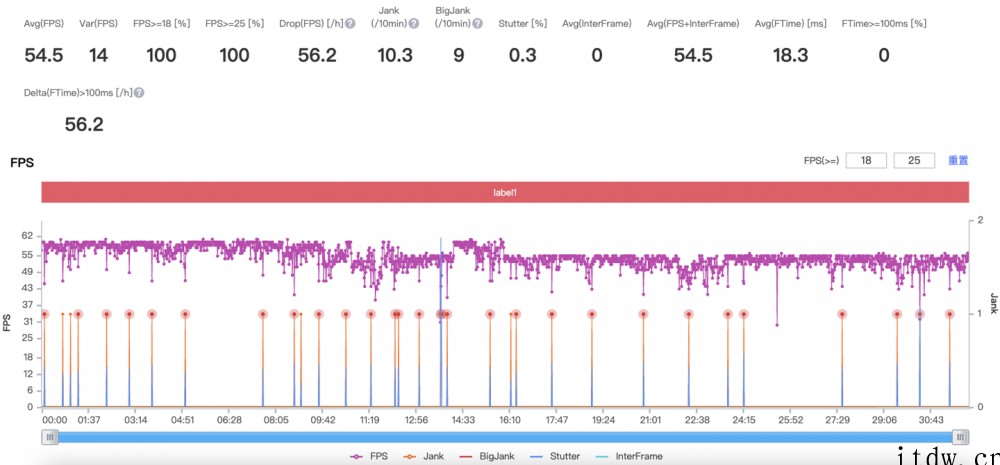Click the FPS threshold field showing 25
The height and width of the screenshot is (465, 1000).
coord(914,161)
